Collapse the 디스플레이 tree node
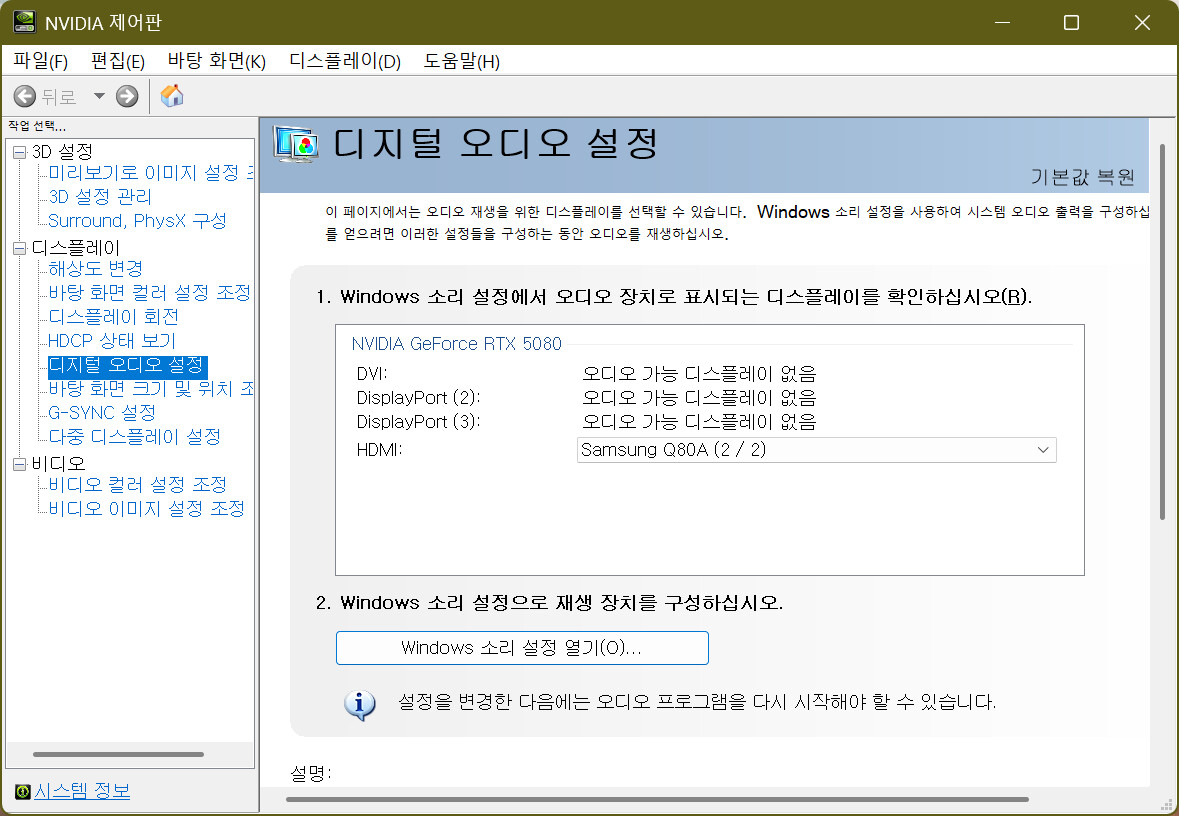This screenshot has width=1179, height=816. pyautogui.click(x=20, y=248)
